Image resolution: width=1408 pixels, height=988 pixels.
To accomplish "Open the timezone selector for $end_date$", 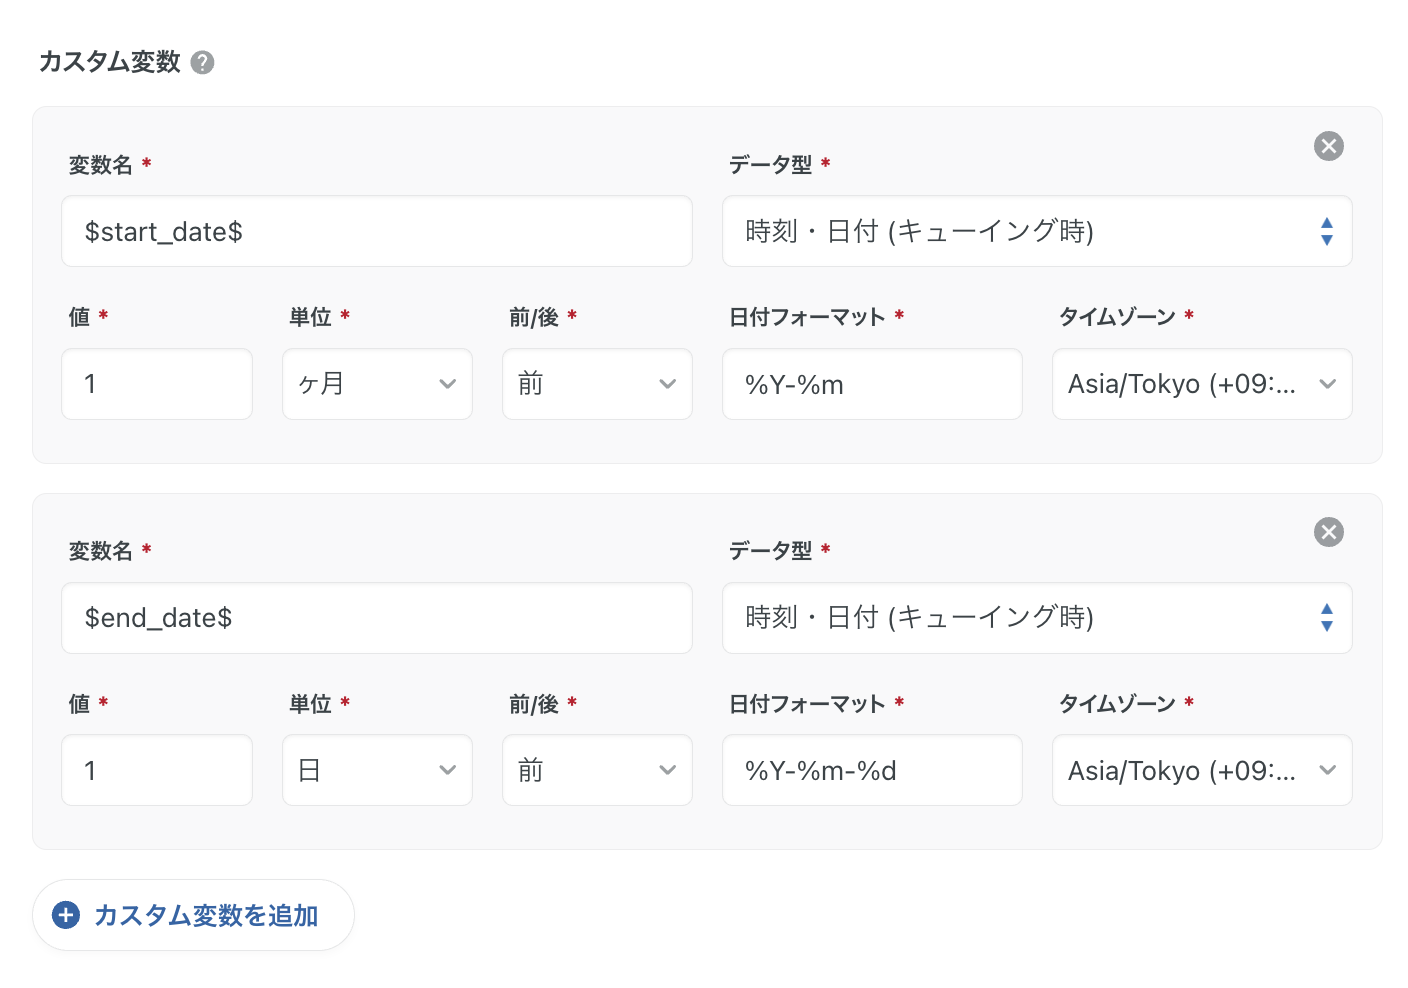I will click(x=1201, y=770).
